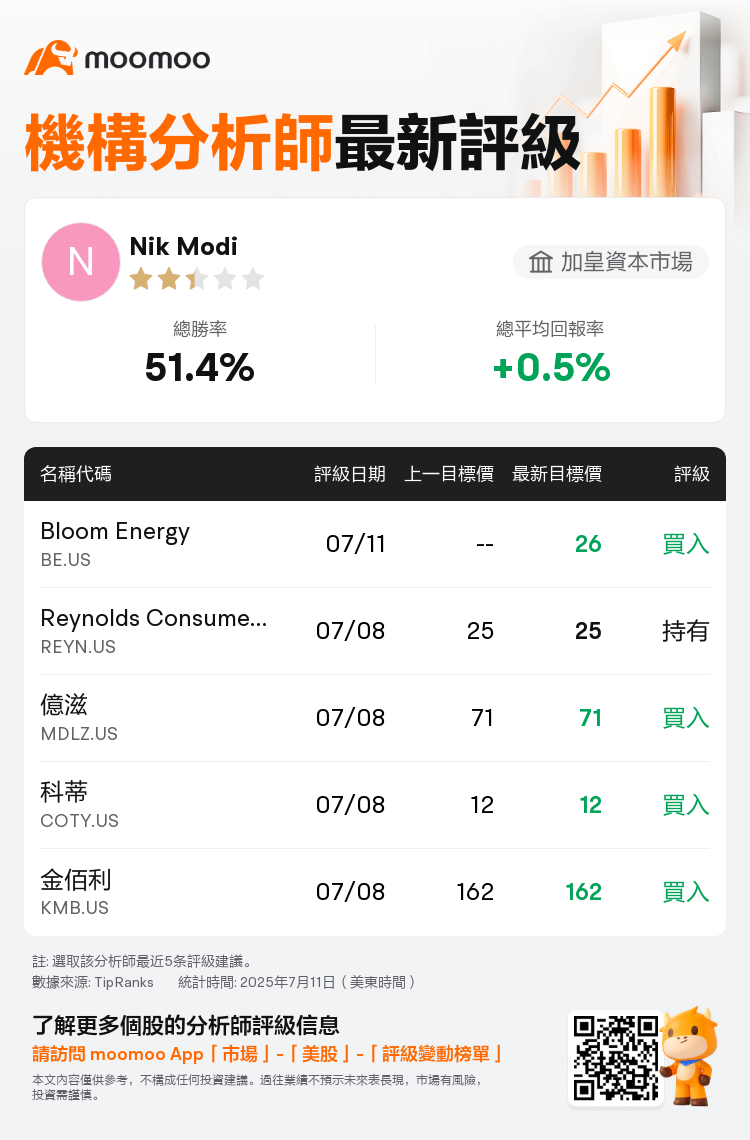
Task: Click the 最新目標價 column header
Action: pos(557,474)
